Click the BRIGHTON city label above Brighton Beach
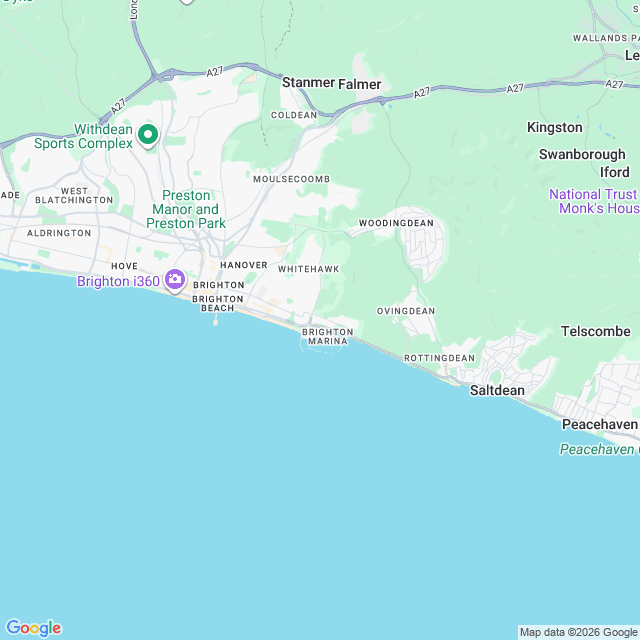640x640 pixels. click(x=219, y=285)
